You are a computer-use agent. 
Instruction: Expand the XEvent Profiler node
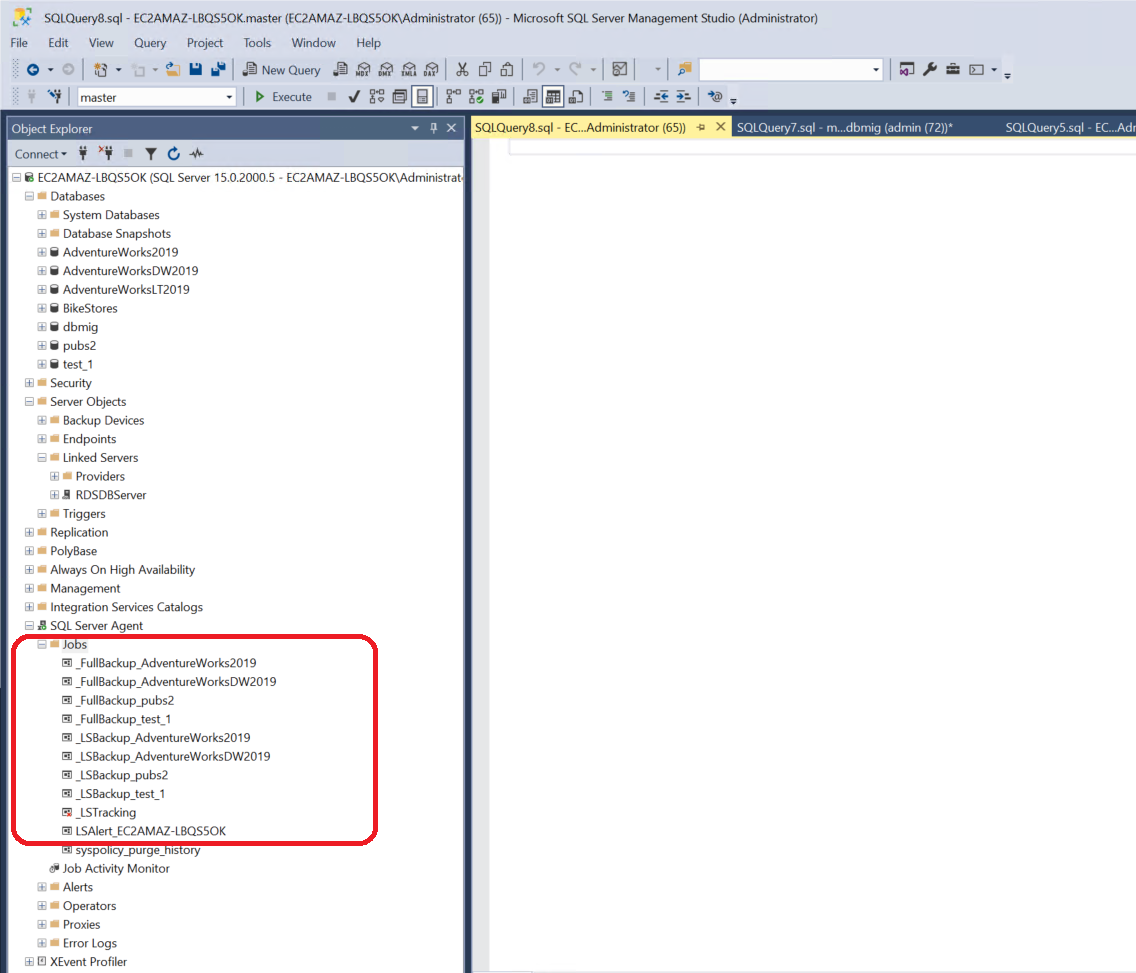pyautogui.click(x=29, y=962)
